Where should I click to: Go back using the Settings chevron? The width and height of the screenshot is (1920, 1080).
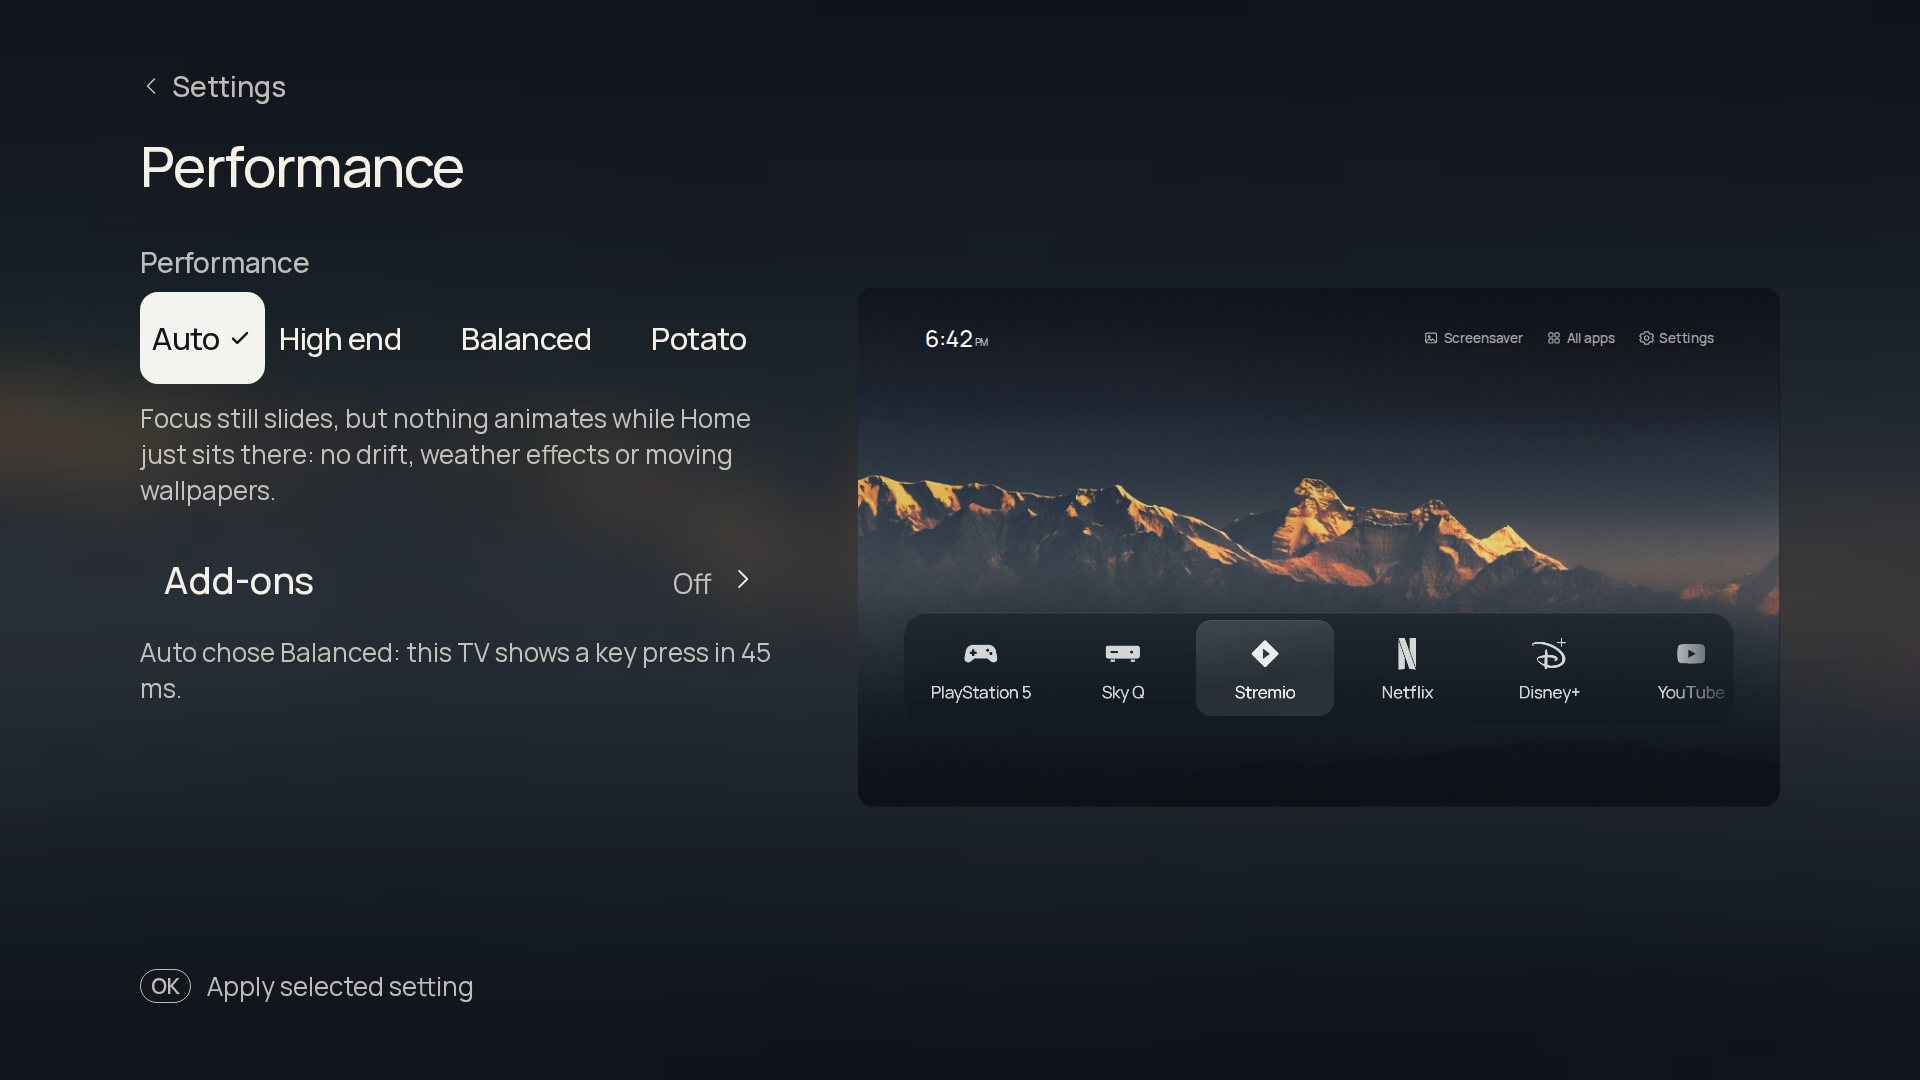pyautogui.click(x=151, y=87)
